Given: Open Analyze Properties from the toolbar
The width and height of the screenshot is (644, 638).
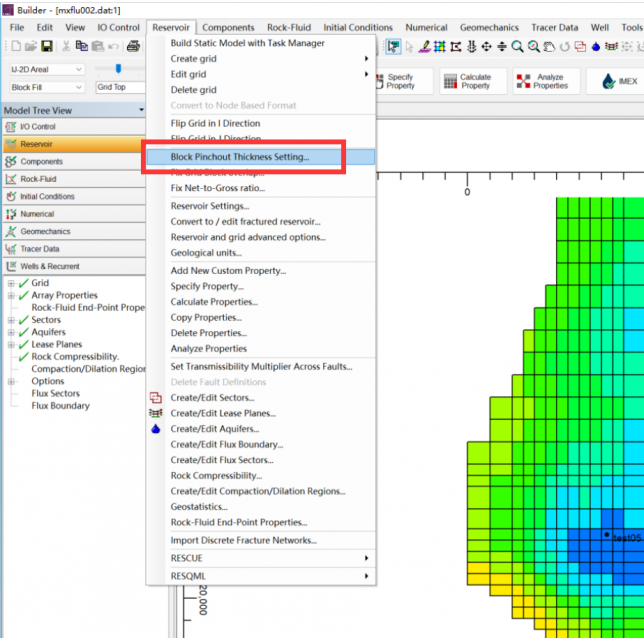Looking at the screenshot, I should (545, 81).
